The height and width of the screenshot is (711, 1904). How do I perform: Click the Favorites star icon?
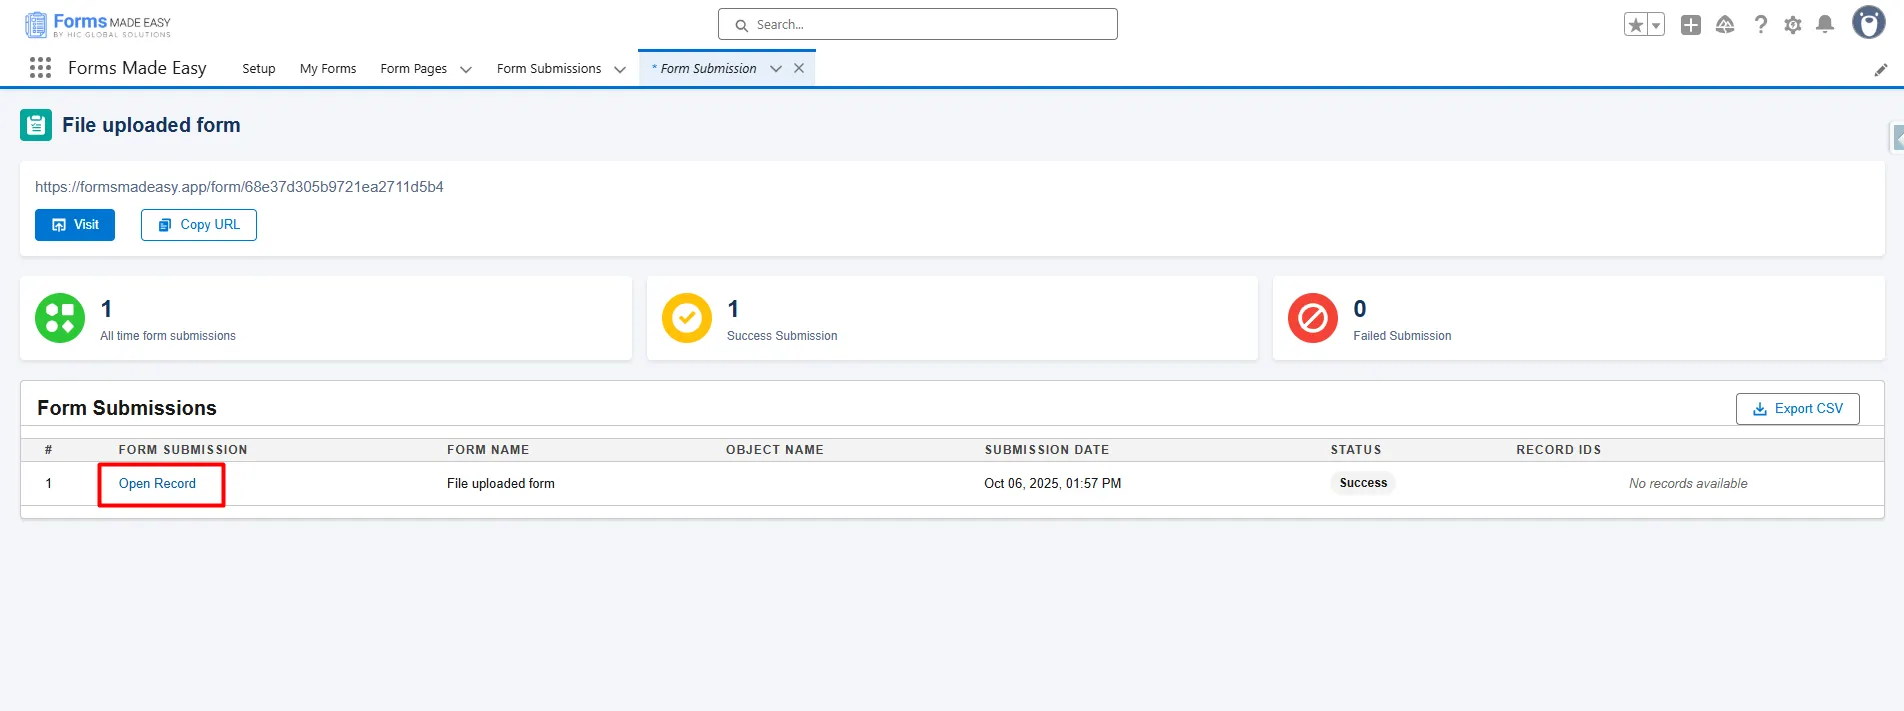[x=1636, y=25]
